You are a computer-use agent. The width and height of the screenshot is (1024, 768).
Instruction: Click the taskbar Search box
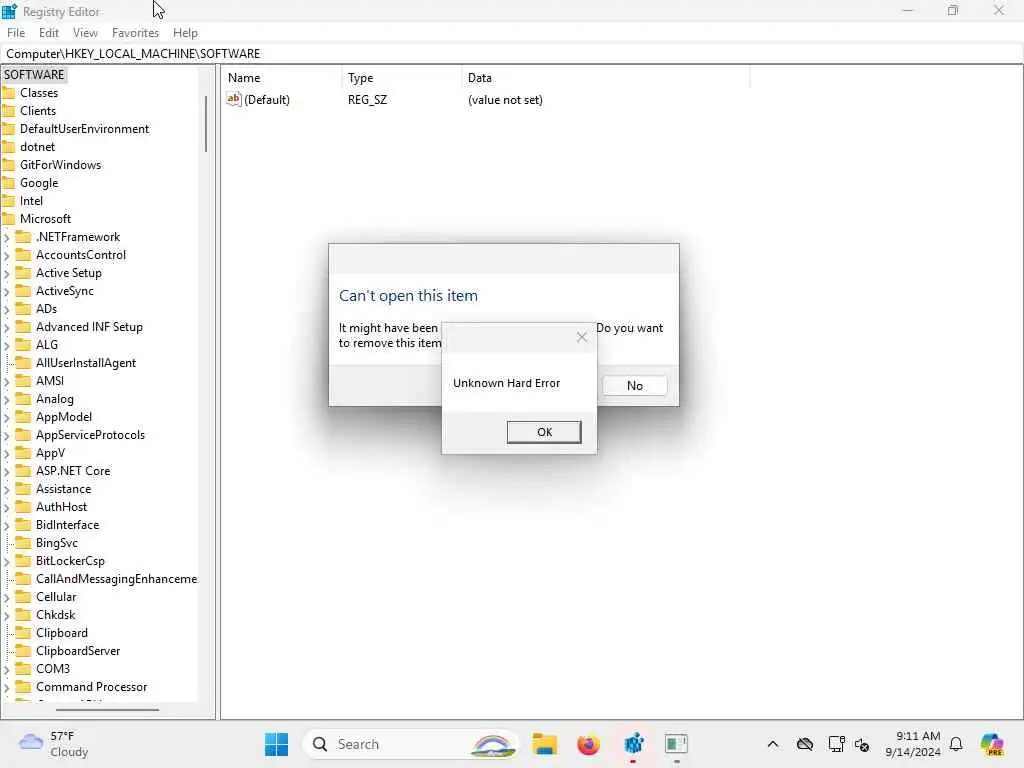click(x=411, y=744)
